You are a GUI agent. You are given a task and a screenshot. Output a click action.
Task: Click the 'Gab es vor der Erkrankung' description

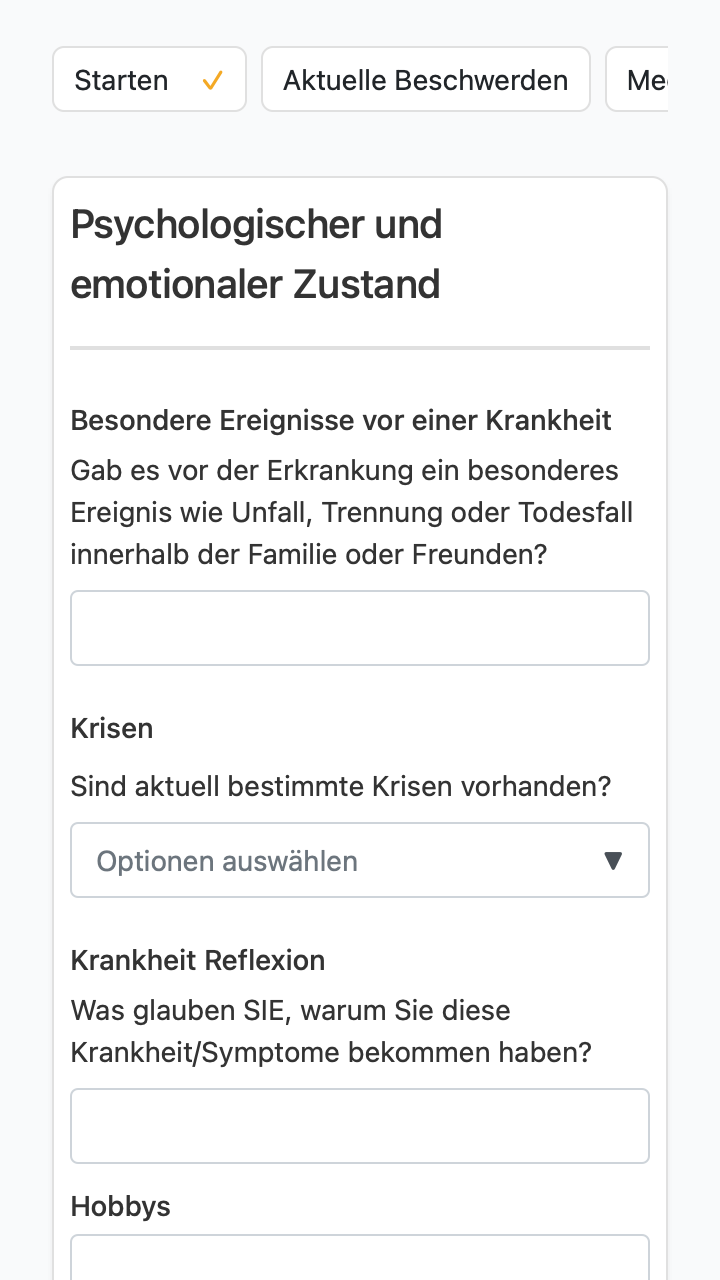(352, 512)
